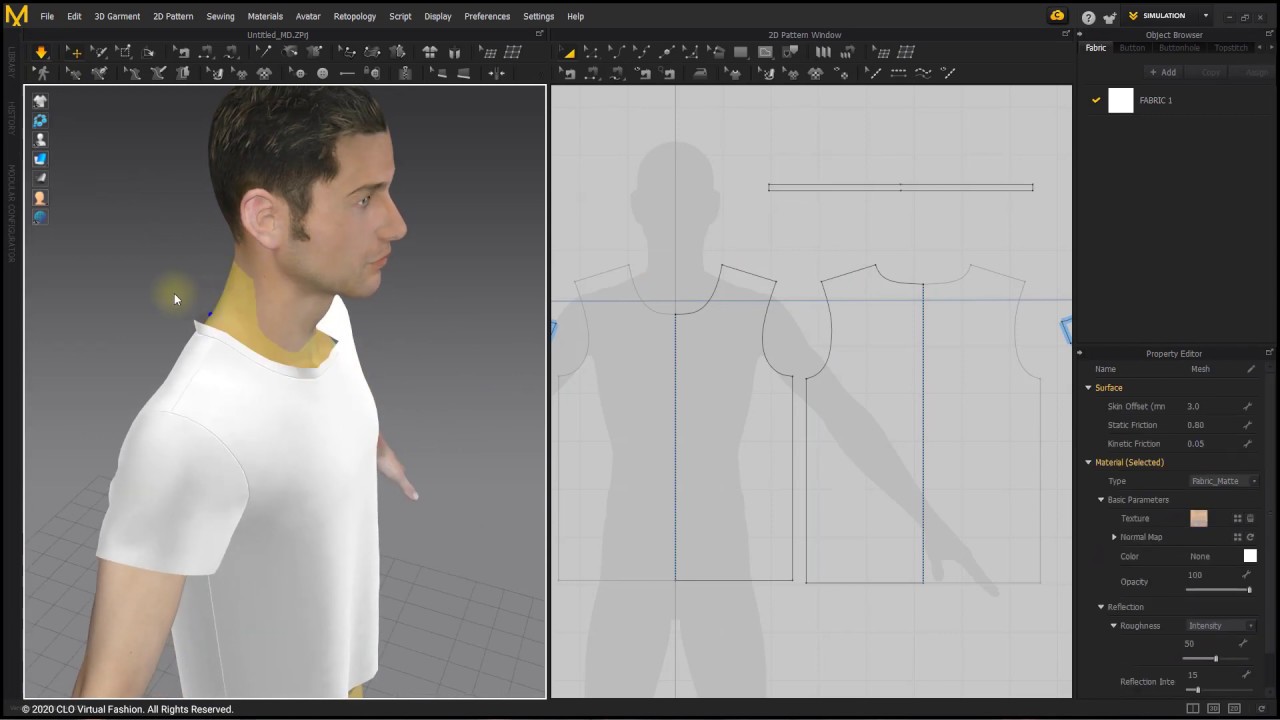Choose the yellow Edit Pattern tool in 2D toolbar

coord(568,52)
